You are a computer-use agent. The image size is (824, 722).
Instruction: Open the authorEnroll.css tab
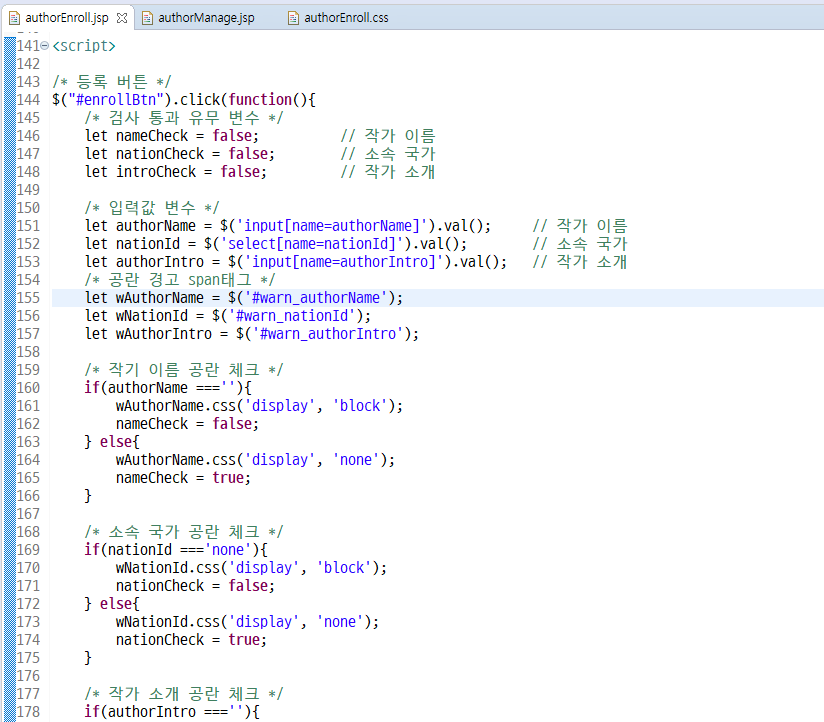[x=346, y=18]
